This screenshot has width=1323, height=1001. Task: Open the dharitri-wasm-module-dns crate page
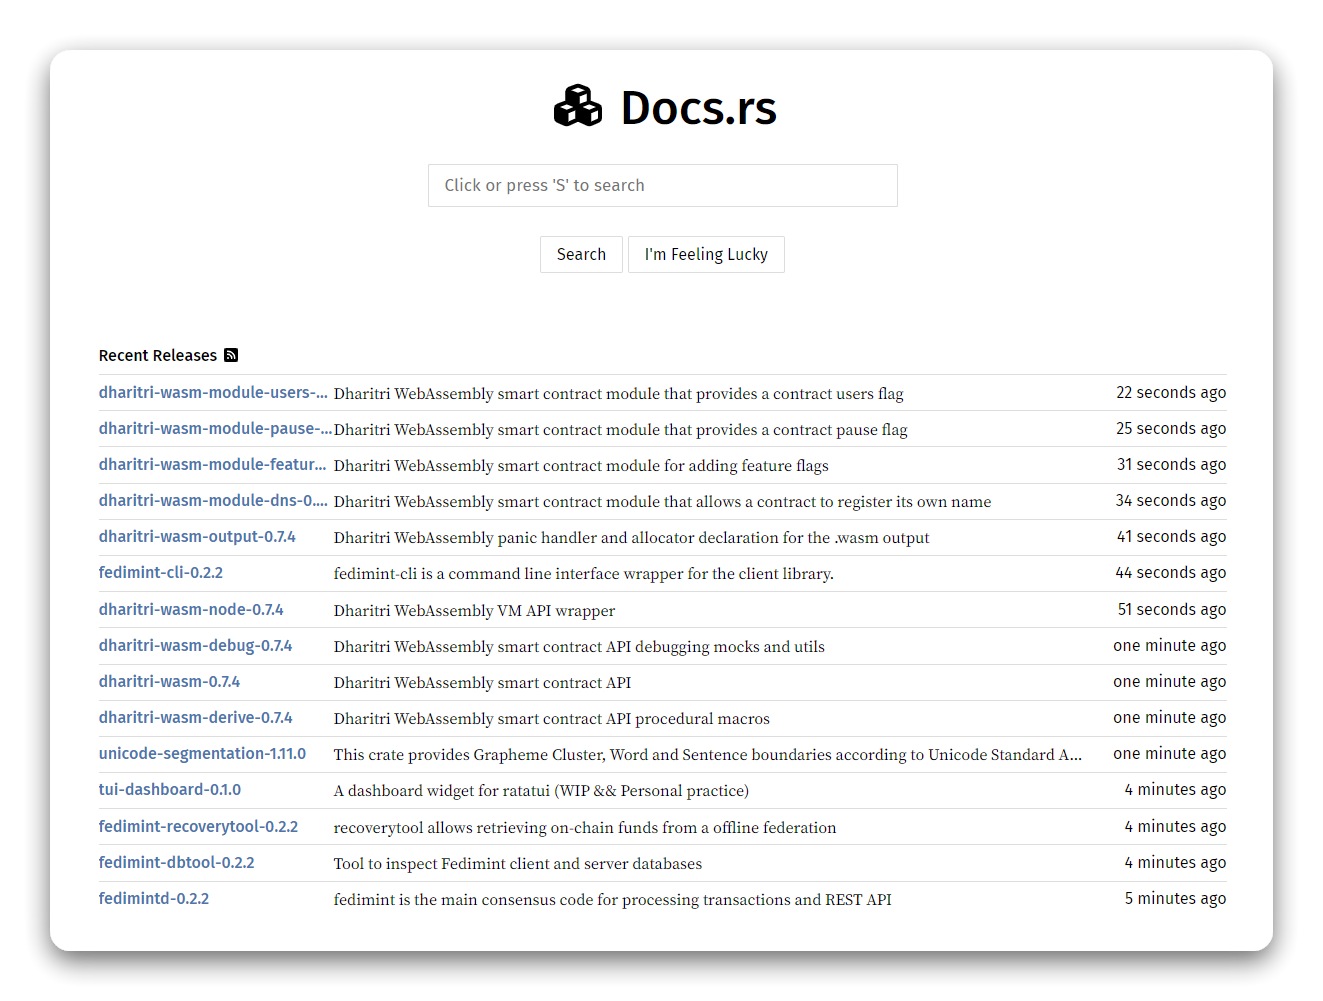click(x=213, y=500)
